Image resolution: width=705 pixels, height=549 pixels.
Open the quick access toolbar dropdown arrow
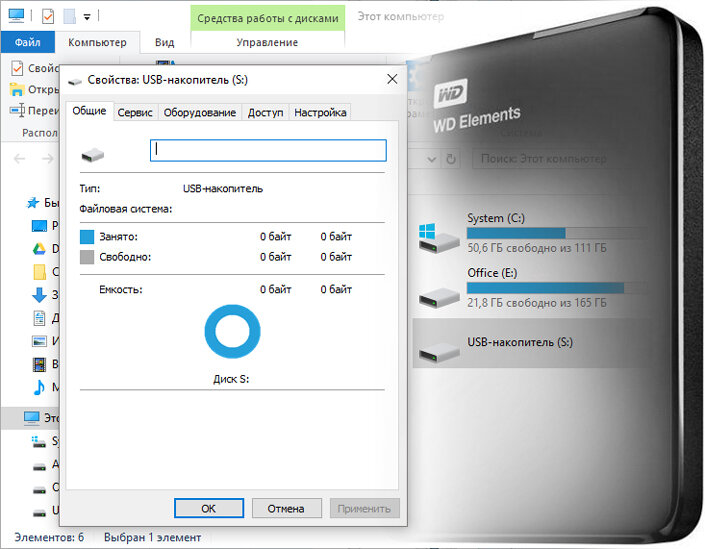point(87,17)
